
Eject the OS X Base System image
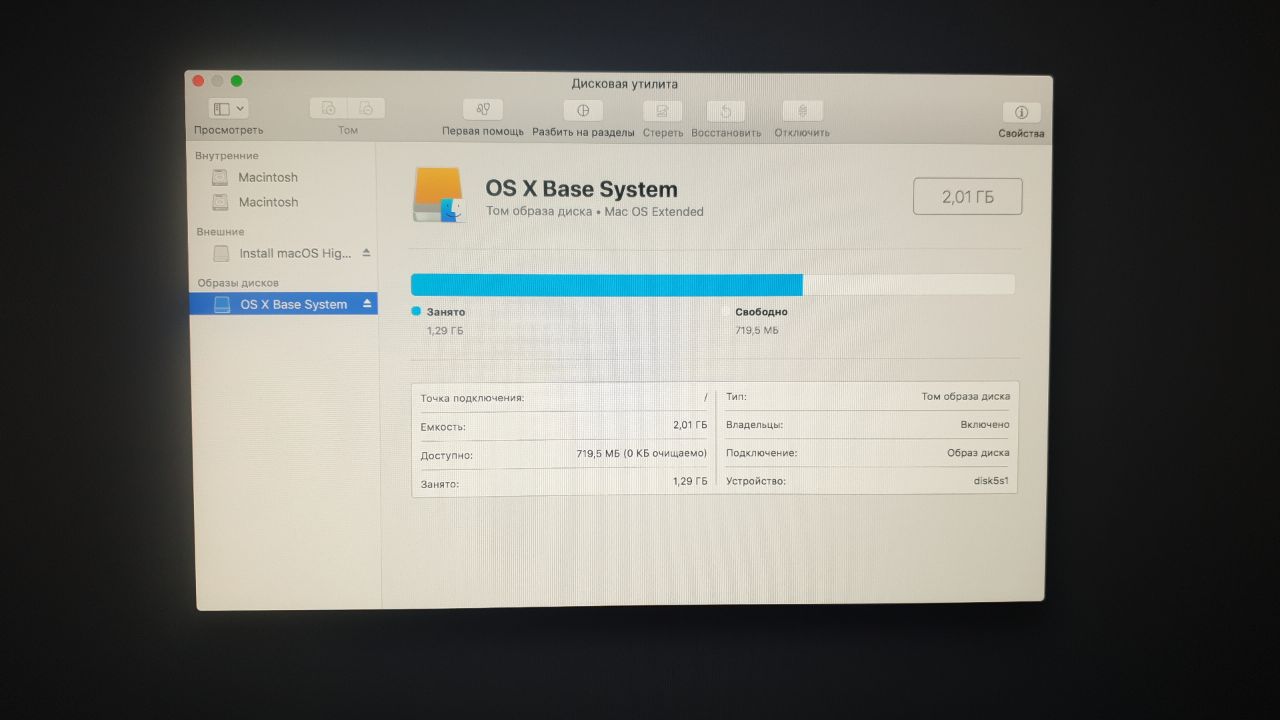(x=367, y=304)
